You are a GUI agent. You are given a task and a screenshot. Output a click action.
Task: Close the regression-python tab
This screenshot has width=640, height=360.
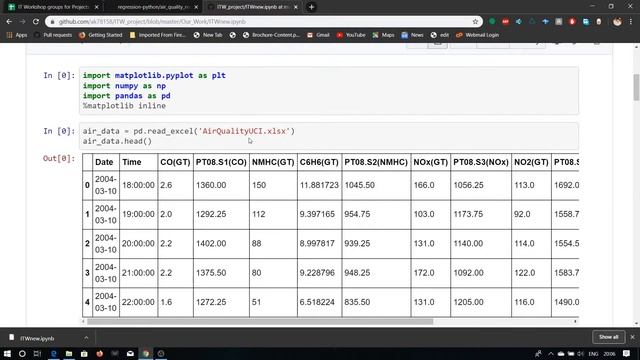coord(196,7)
